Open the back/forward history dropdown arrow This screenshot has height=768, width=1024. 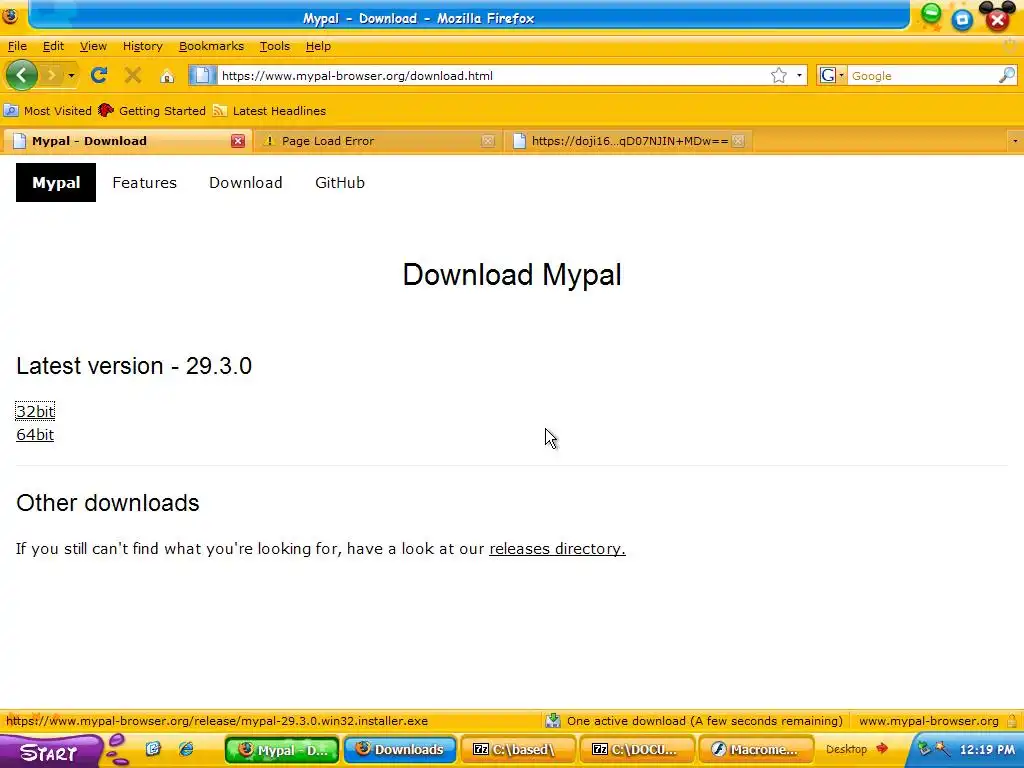point(71,76)
